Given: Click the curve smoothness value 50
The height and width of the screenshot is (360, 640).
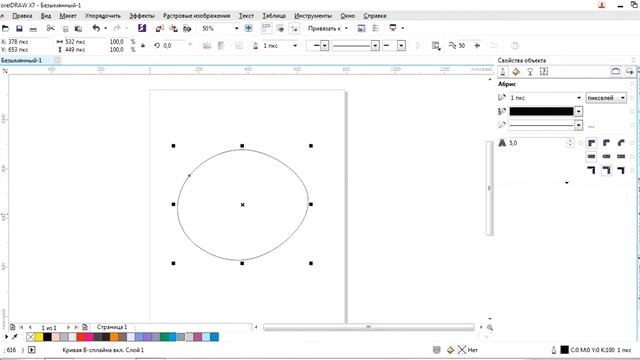Looking at the screenshot, I should (462, 46).
